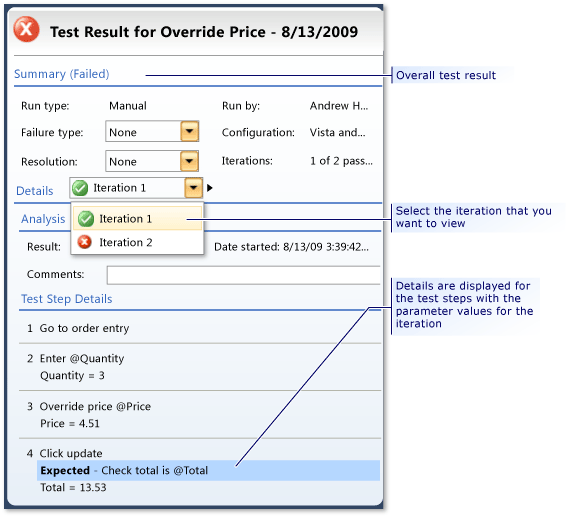Click the Date started timestamp text
Screen dimensions: 566x517
tap(291, 247)
